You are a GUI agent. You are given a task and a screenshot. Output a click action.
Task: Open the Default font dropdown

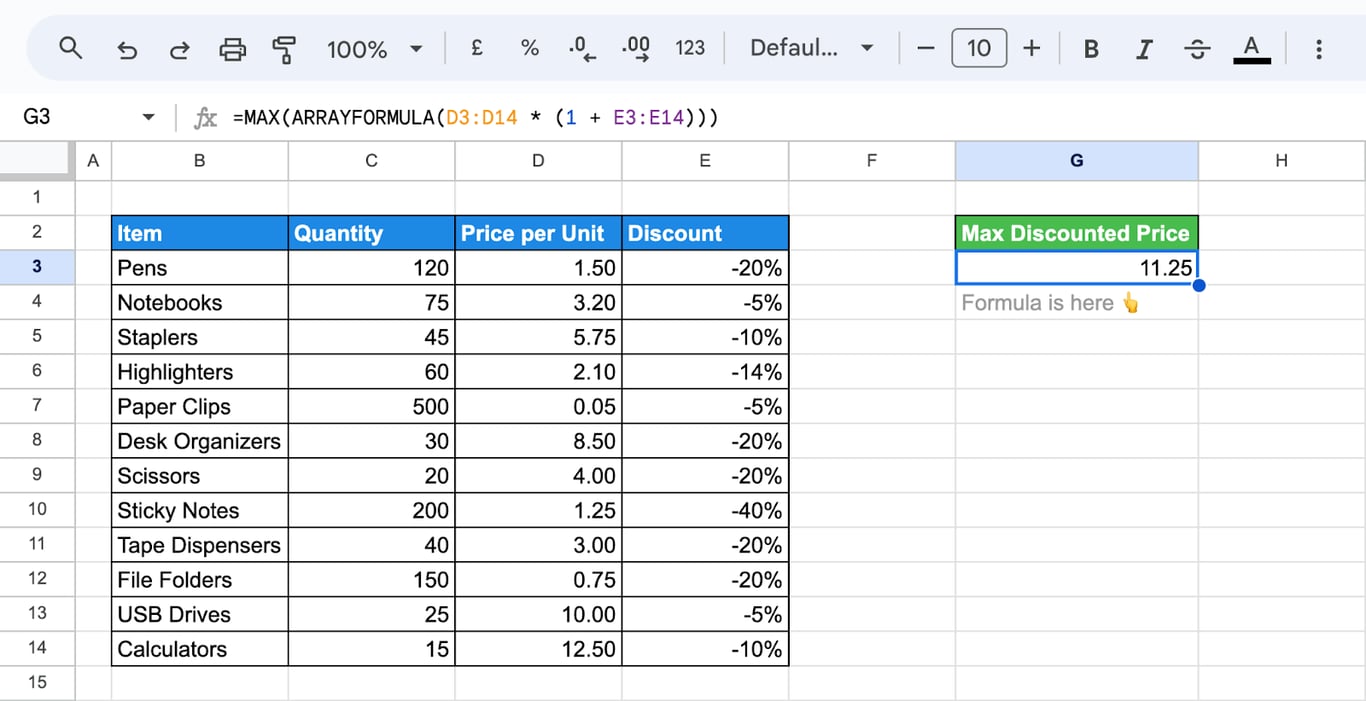[x=812, y=47]
